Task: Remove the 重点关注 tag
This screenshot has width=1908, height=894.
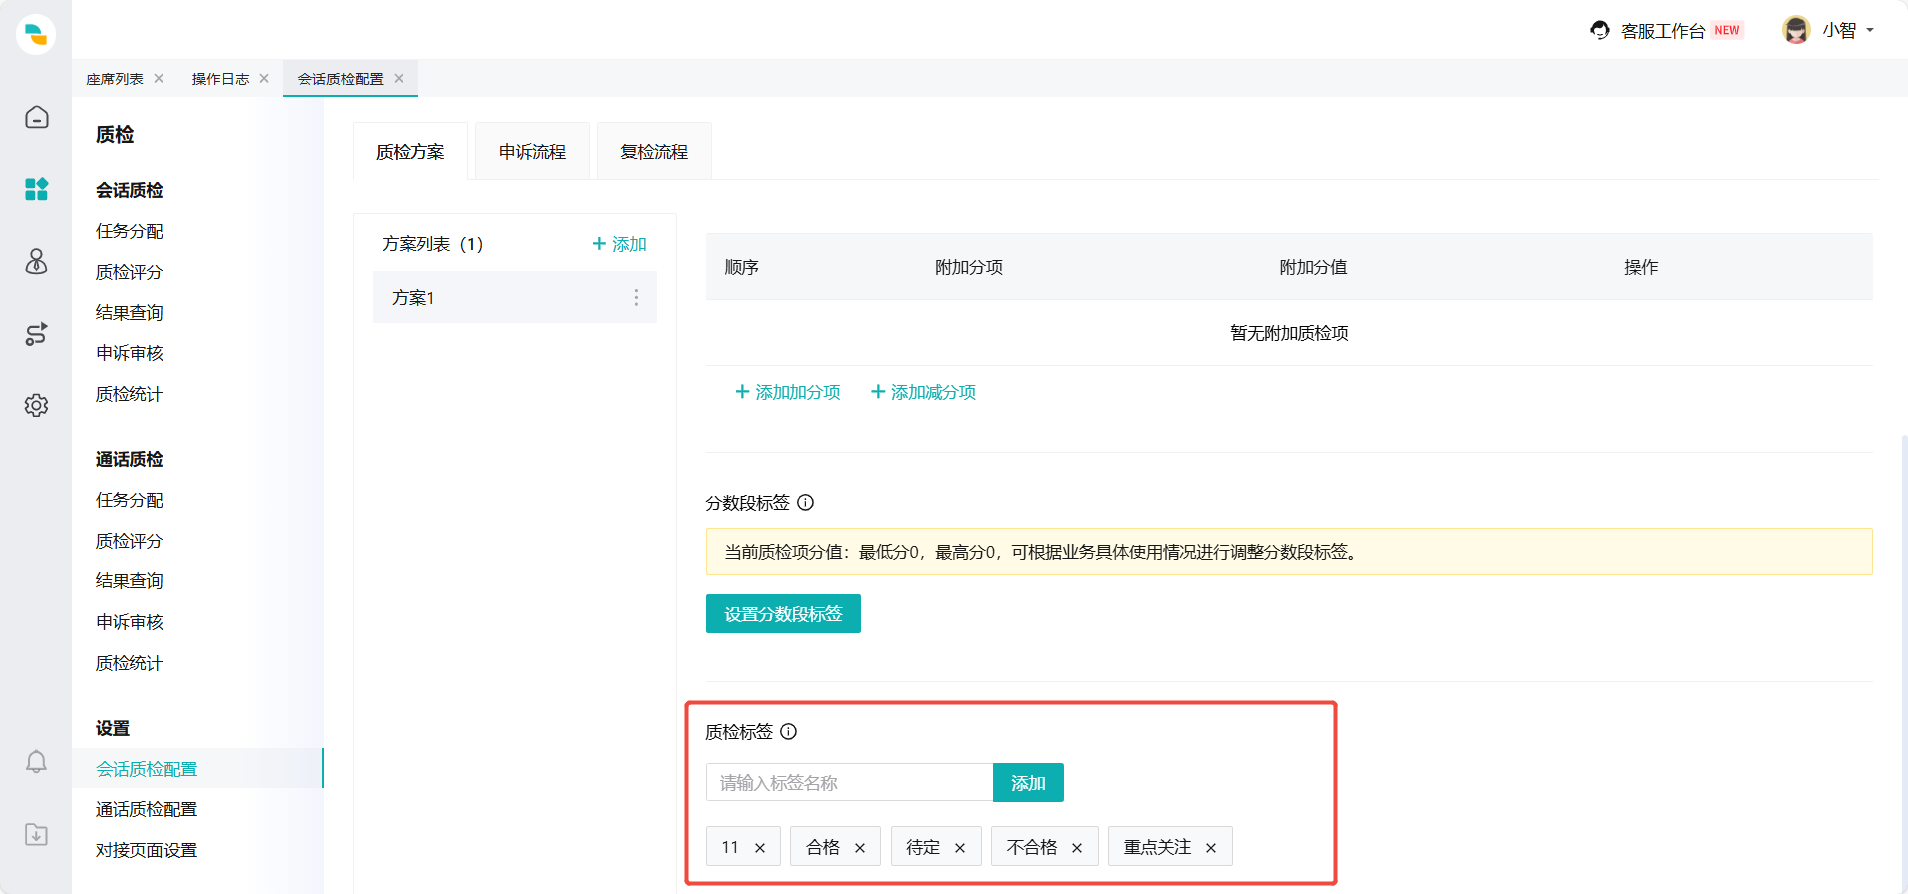Action: (1211, 848)
